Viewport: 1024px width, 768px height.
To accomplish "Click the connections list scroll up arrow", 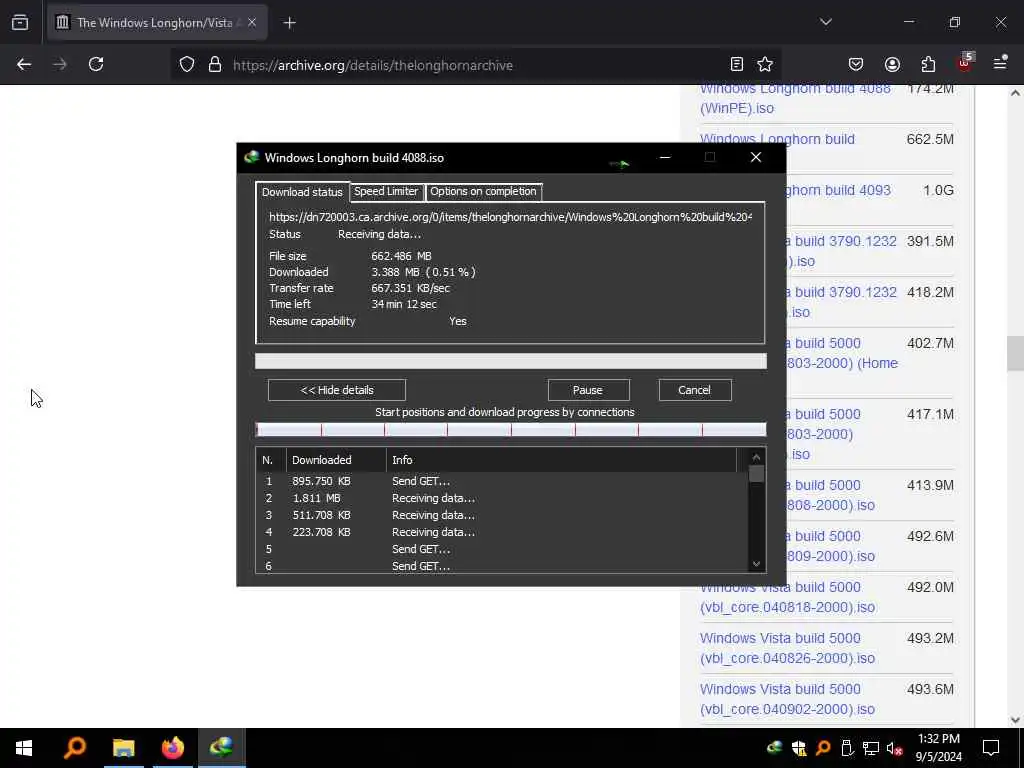I will [756, 457].
